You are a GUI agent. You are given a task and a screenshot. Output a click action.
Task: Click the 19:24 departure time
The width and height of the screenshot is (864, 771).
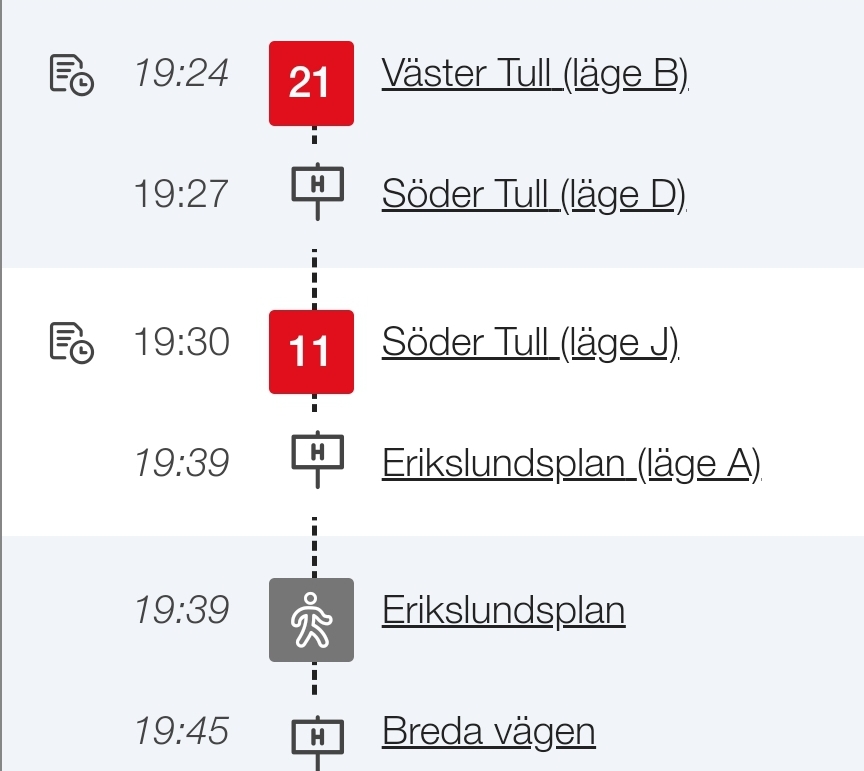[x=181, y=73]
